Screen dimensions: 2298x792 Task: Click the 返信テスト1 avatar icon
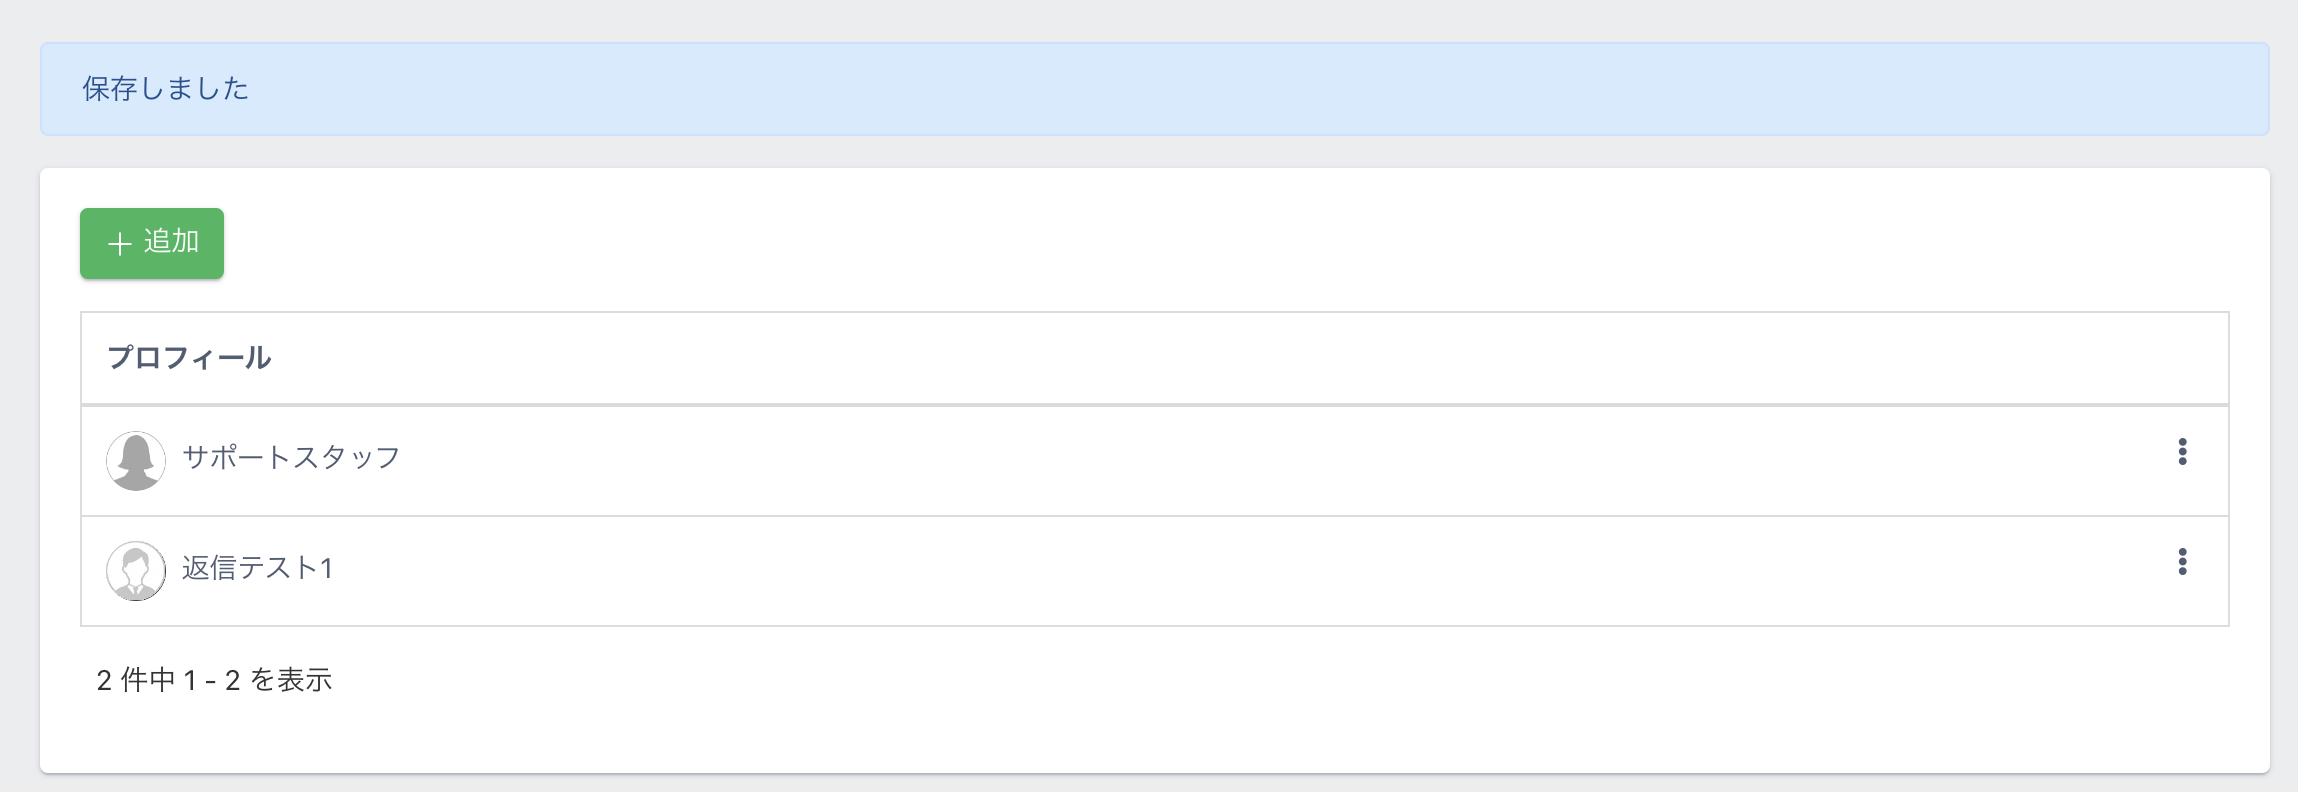(x=136, y=571)
